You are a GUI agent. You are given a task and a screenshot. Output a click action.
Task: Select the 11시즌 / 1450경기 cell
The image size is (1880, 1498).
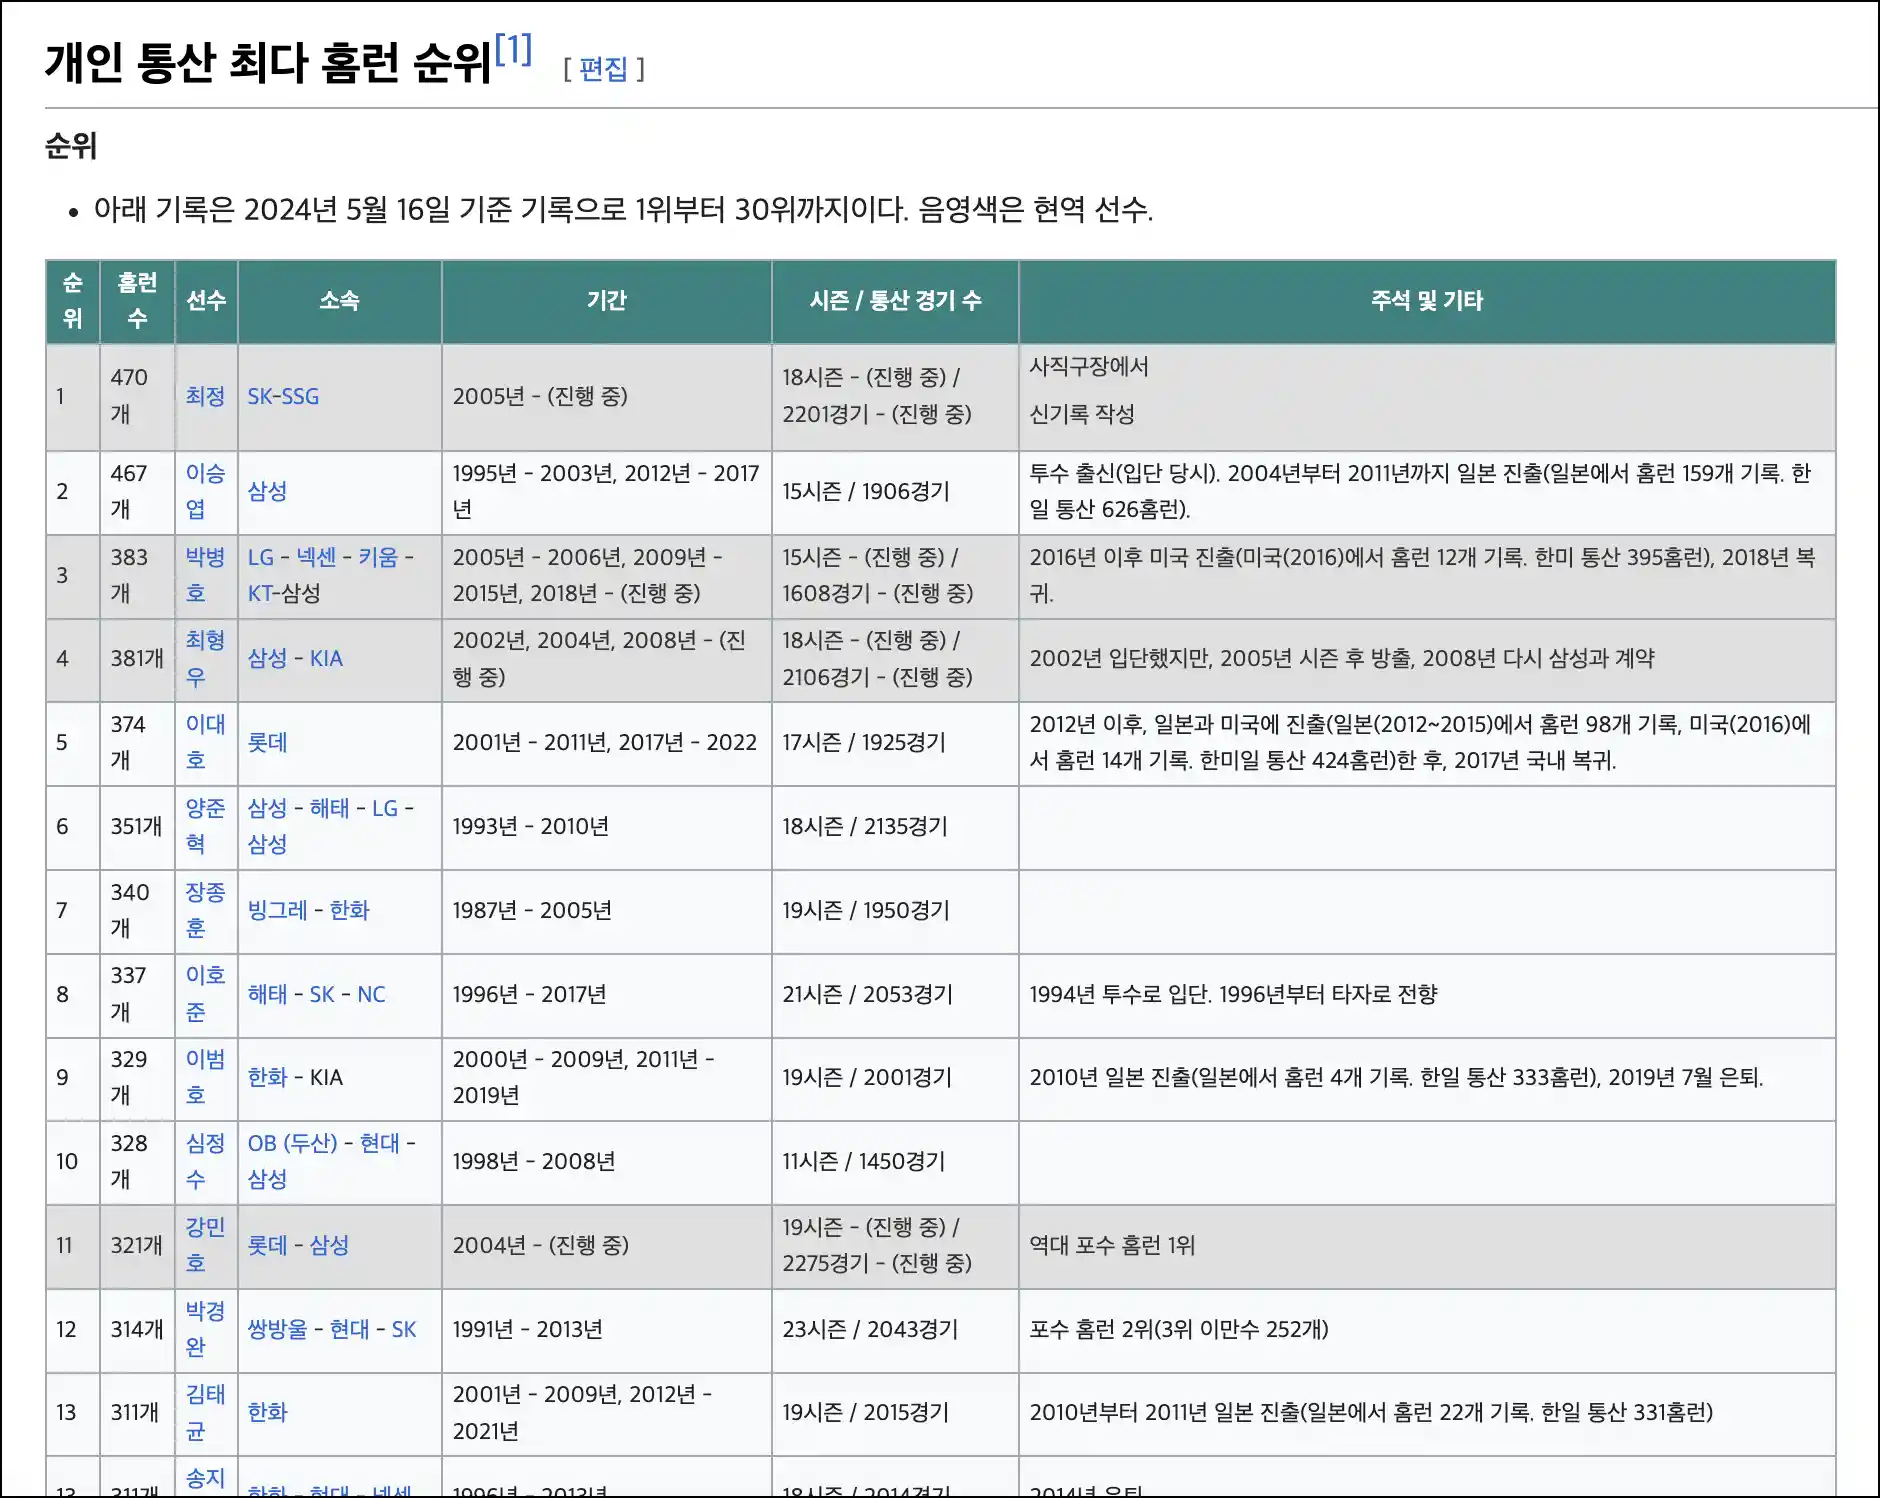point(896,1161)
